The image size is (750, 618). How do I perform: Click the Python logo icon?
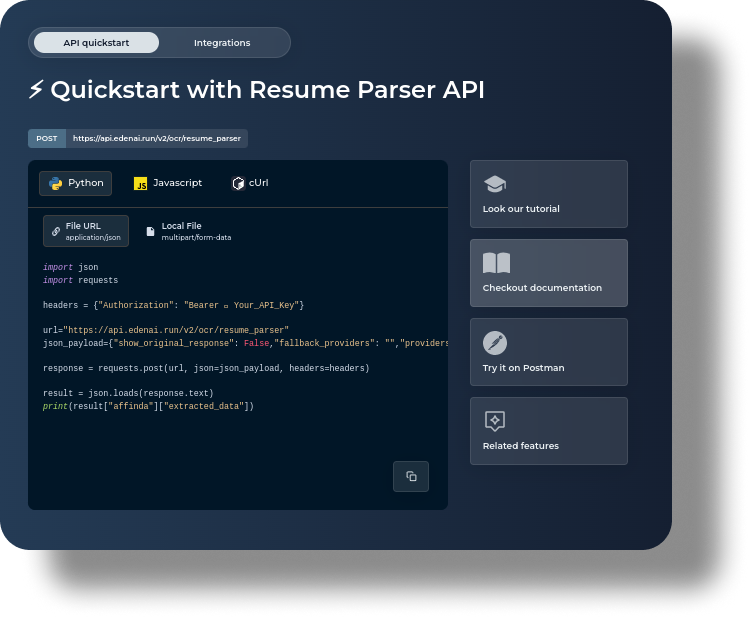click(55, 183)
